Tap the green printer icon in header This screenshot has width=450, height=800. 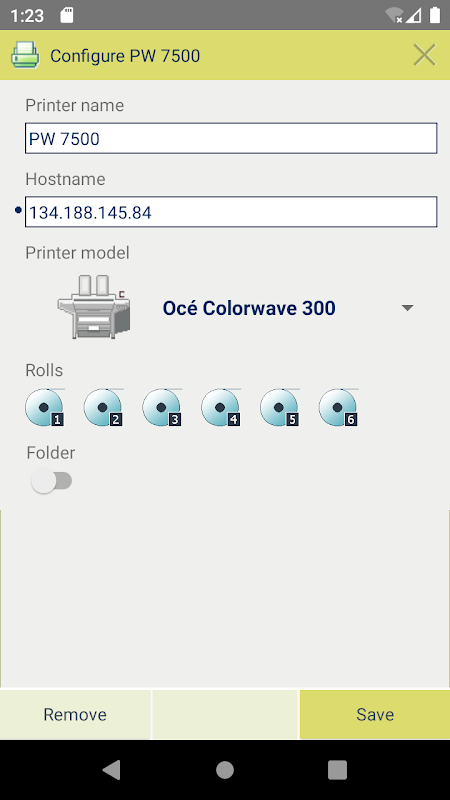click(x=25, y=55)
